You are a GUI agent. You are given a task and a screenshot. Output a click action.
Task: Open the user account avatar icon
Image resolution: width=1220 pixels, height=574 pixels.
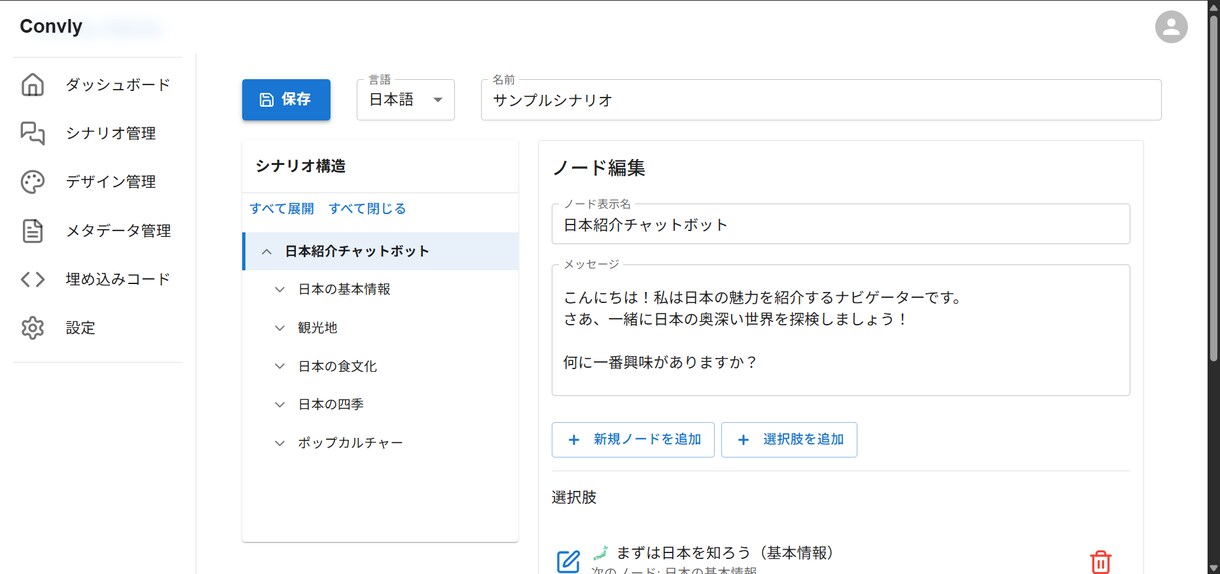(x=1171, y=27)
